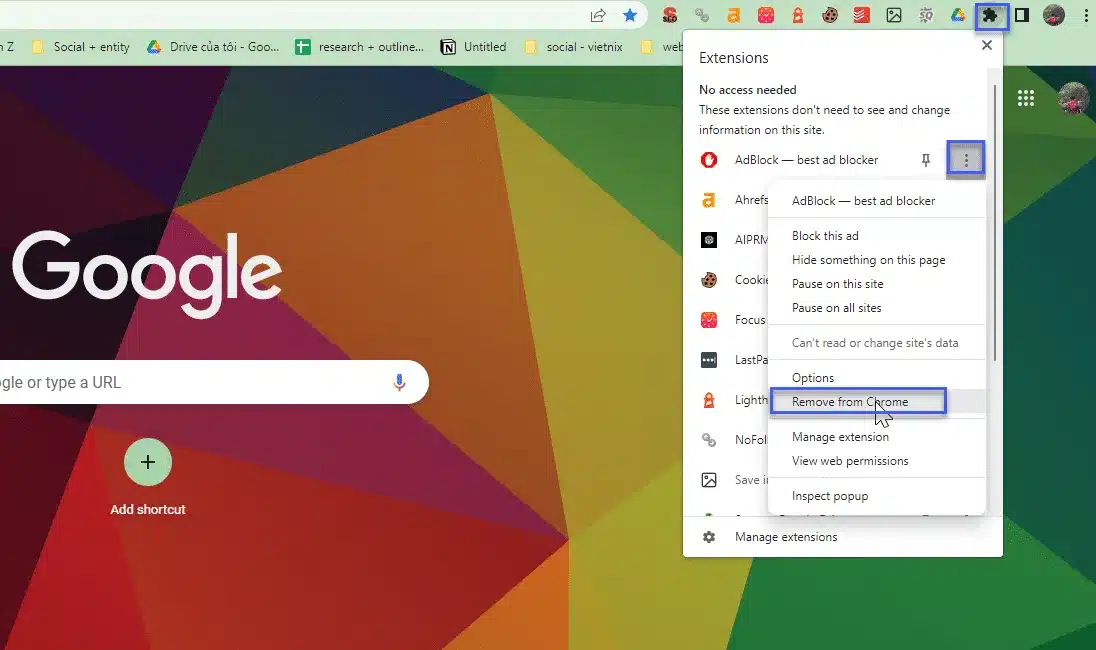This screenshot has width=1096, height=650.
Task: Click the SQ extension icon in toolbar
Action: [925, 15]
